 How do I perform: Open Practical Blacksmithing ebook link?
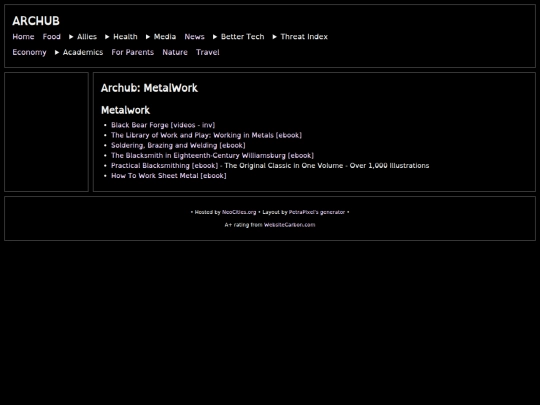165,166
